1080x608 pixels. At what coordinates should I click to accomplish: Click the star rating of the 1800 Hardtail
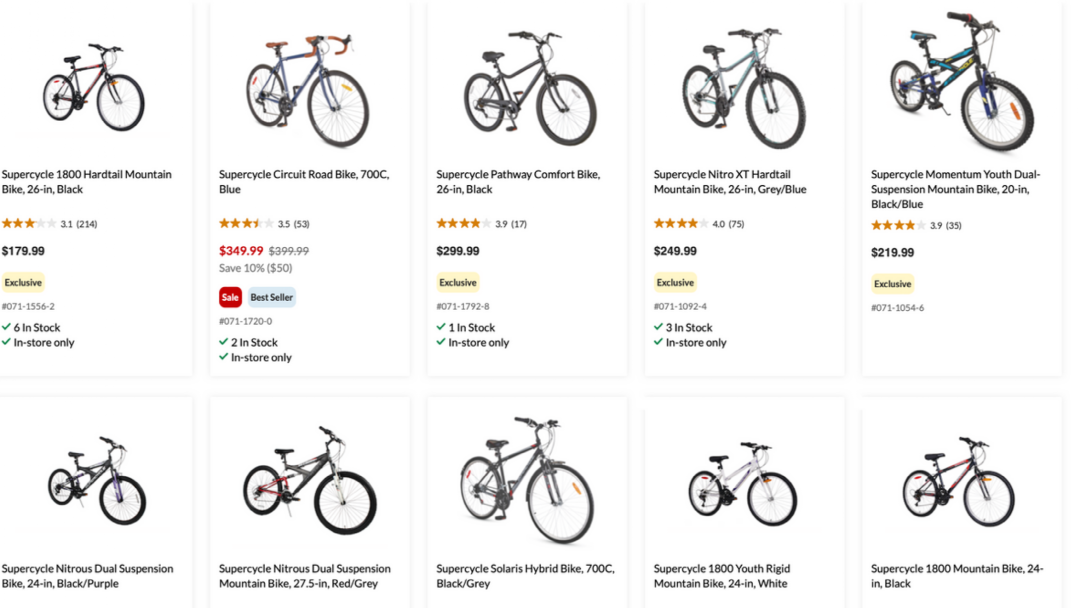click(29, 224)
